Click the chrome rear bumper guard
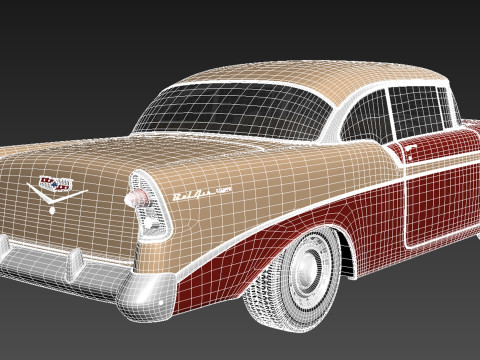The height and width of the screenshot is (360, 480). [x=75, y=266]
